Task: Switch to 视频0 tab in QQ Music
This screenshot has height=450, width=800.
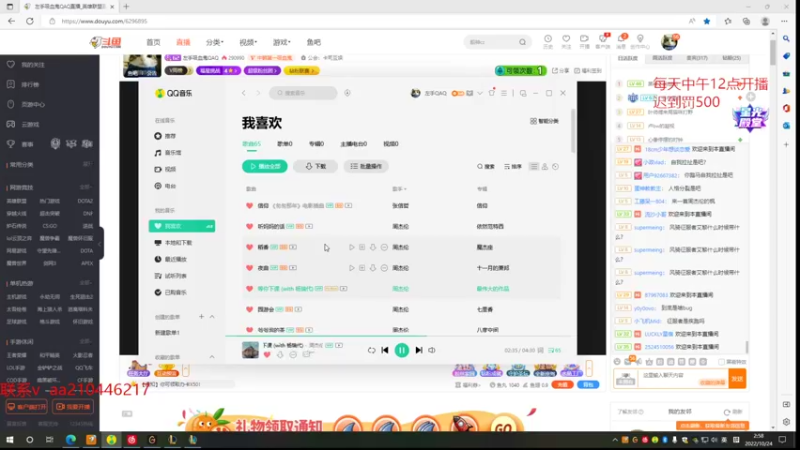Action: click(391, 144)
